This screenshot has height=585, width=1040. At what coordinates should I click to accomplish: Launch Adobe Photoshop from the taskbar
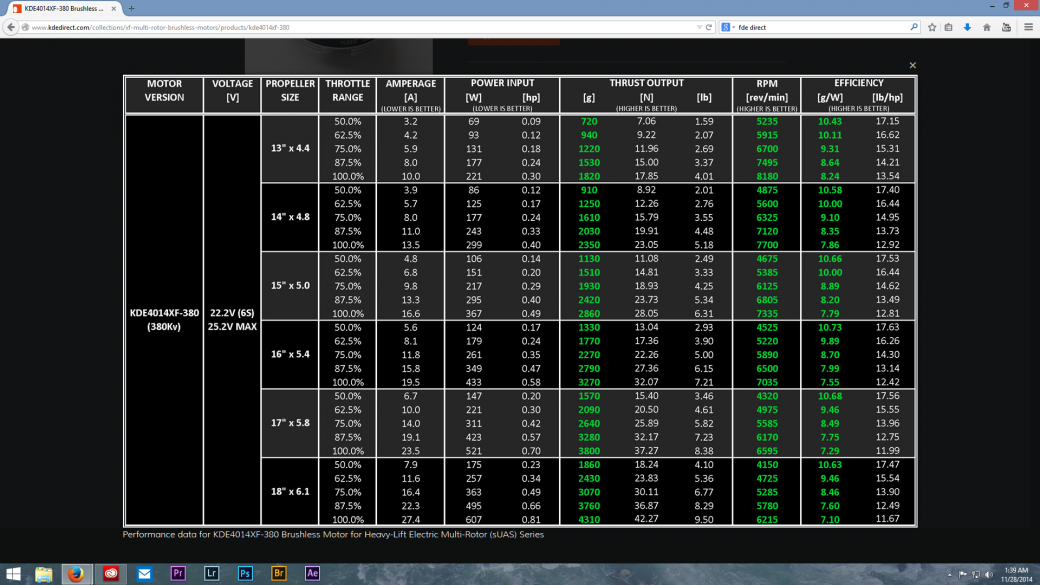245,574
